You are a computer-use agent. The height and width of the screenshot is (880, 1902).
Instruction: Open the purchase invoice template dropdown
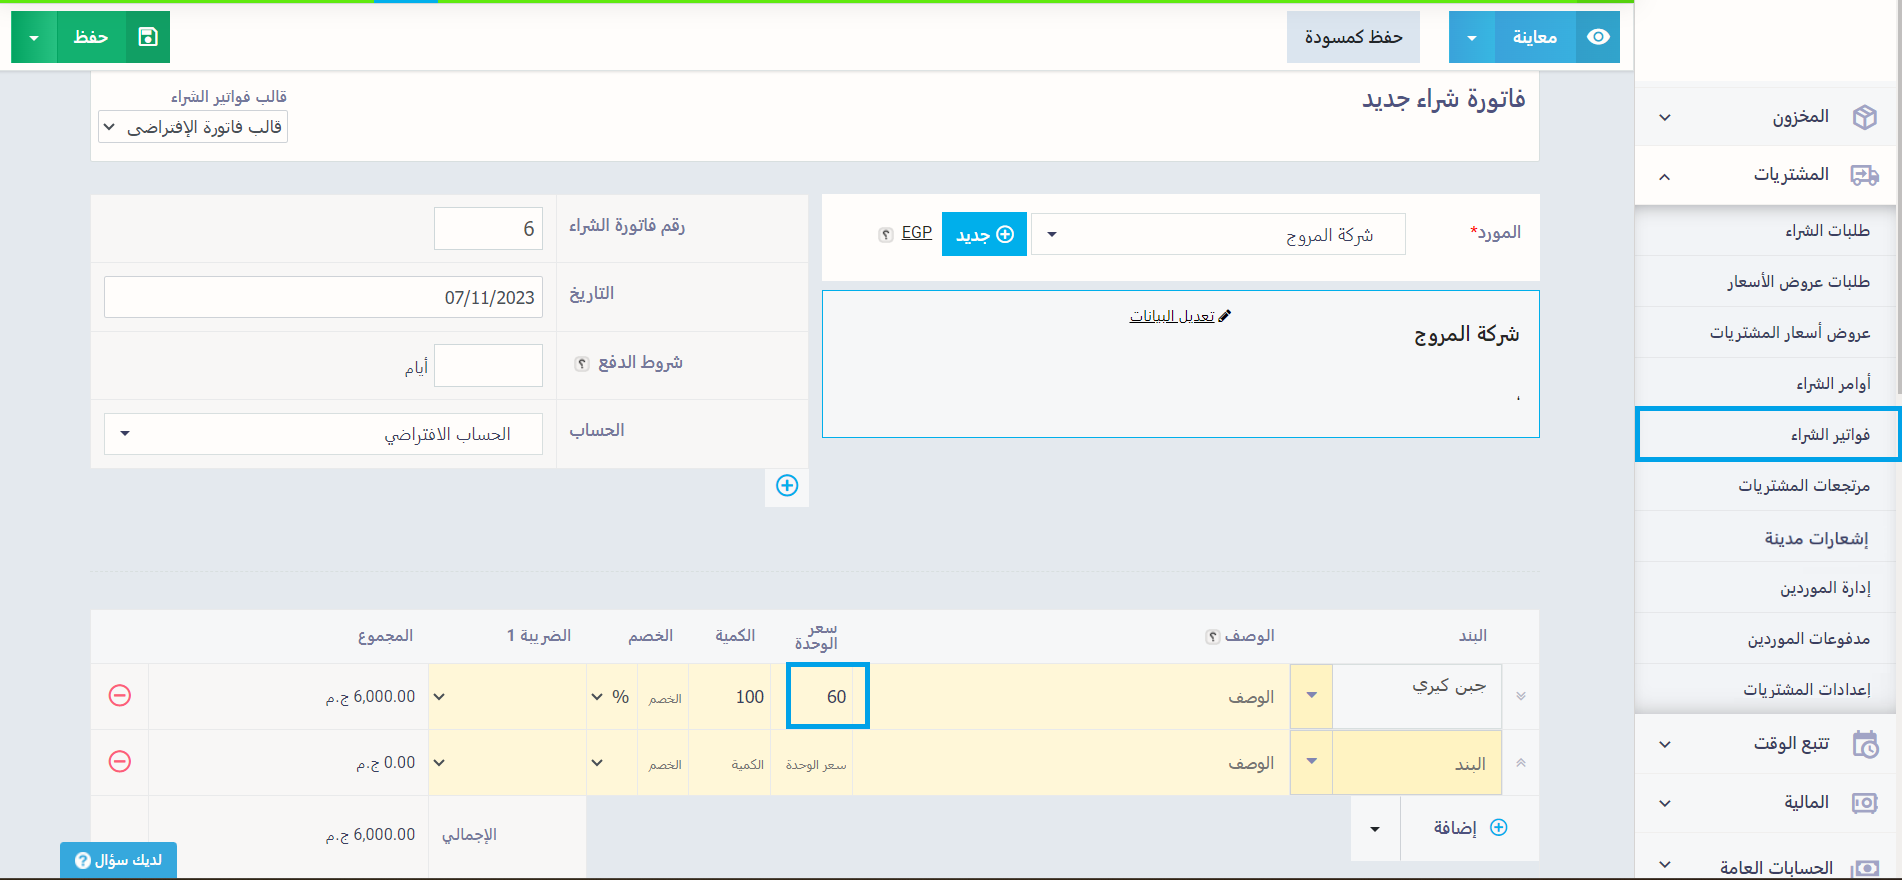tap(193, 127)
